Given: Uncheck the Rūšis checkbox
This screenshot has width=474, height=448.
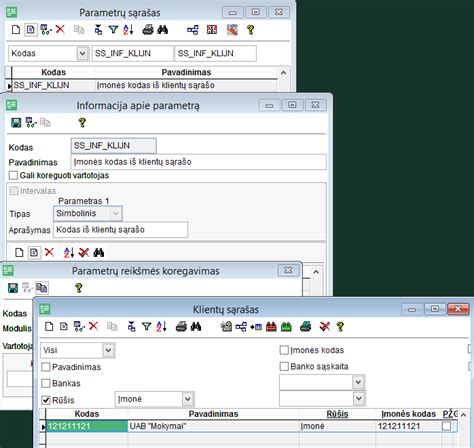Looking at the screenshot, I should (x=46, y=400).
